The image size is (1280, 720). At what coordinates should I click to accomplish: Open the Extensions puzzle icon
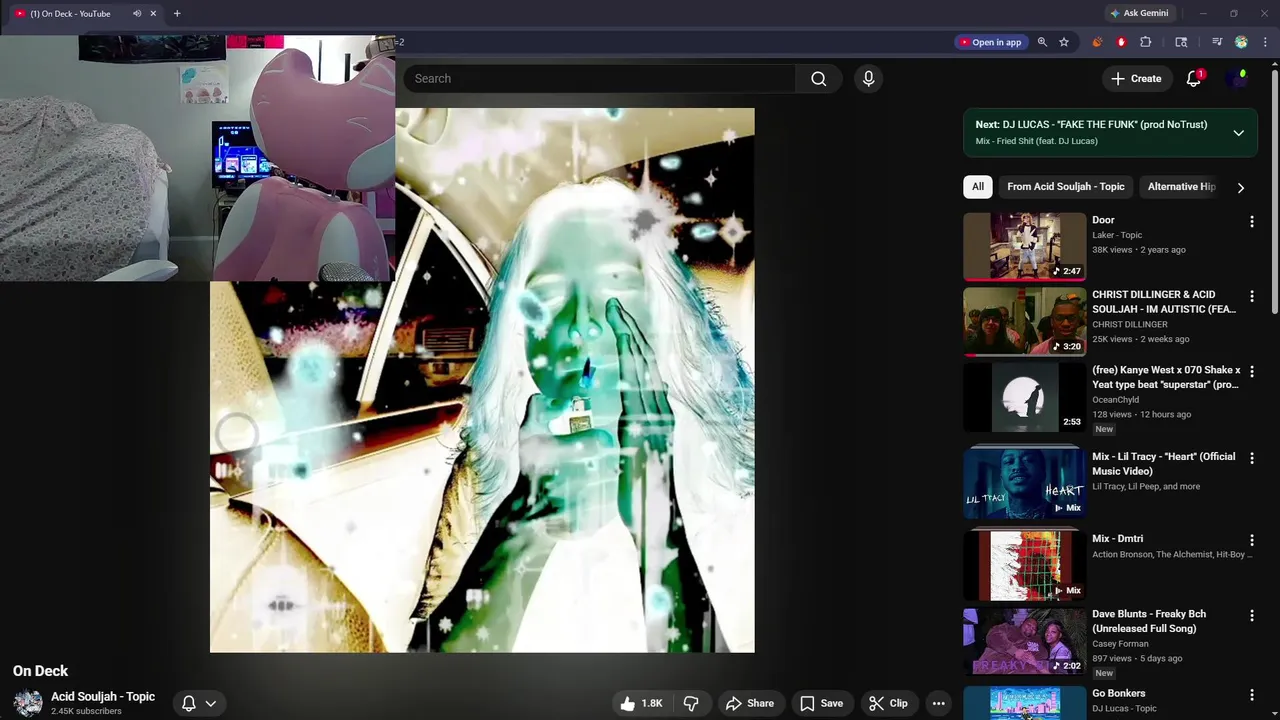(x=1146, y=42)
